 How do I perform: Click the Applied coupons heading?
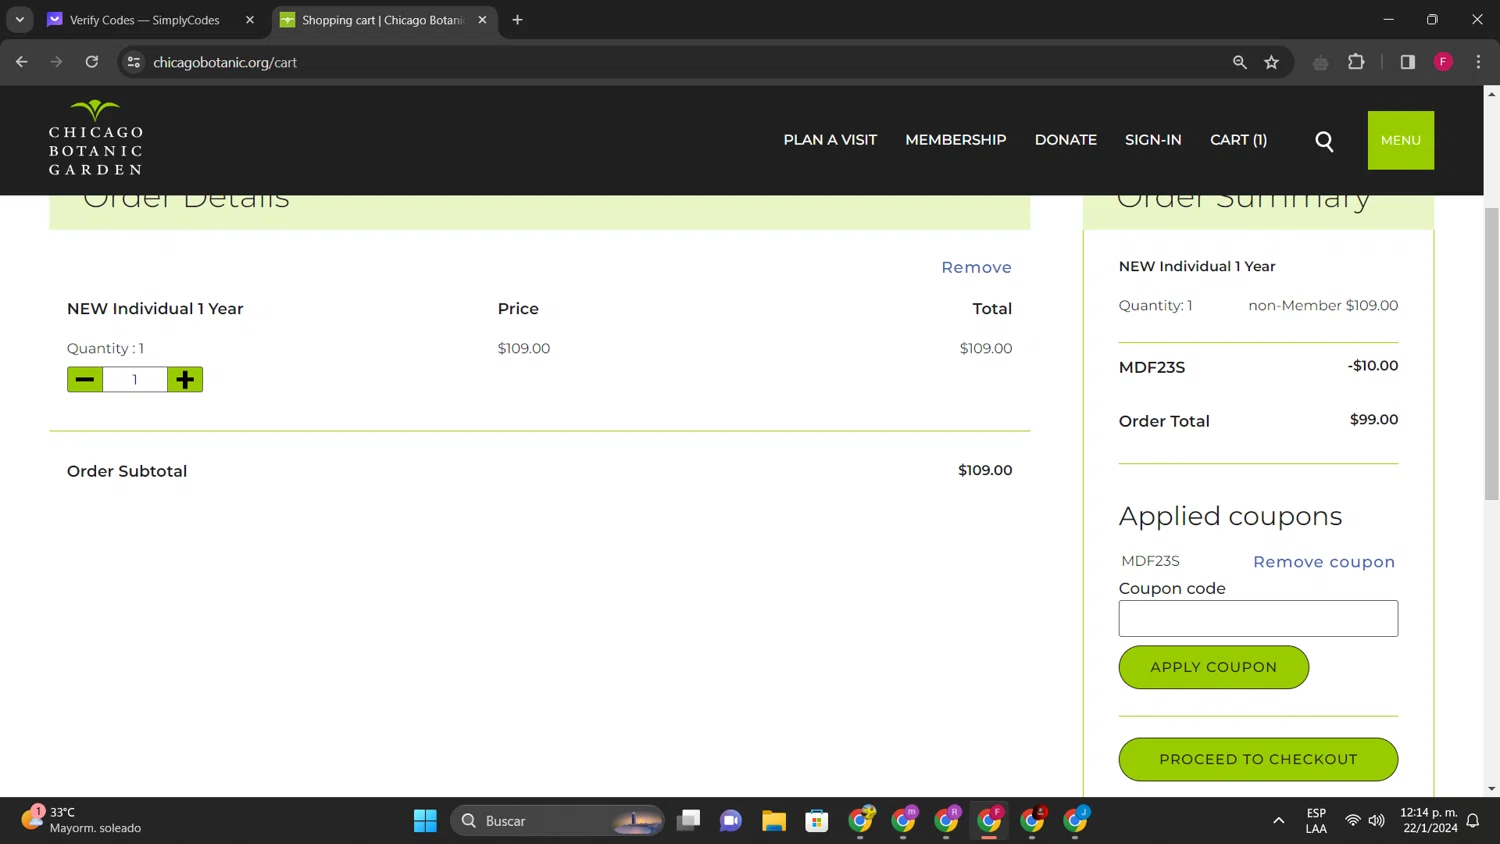[1230, 516]
